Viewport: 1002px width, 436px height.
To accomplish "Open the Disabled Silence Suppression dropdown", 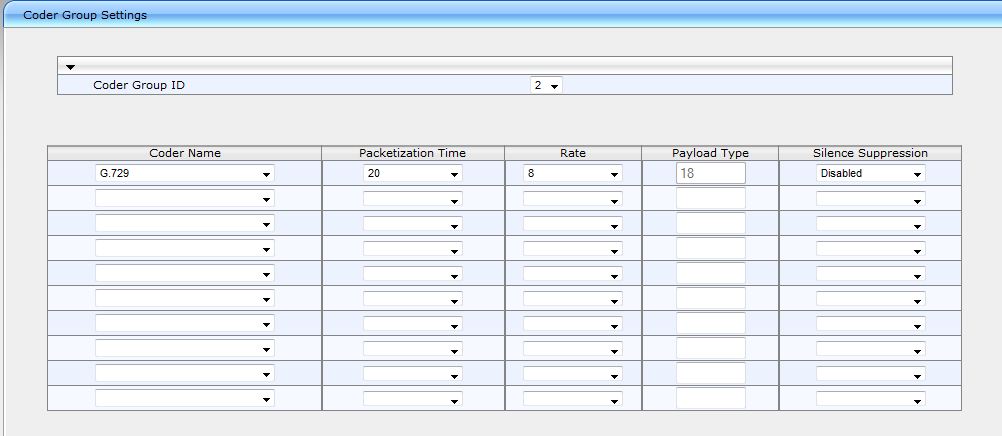I will (x=870, y=174).
